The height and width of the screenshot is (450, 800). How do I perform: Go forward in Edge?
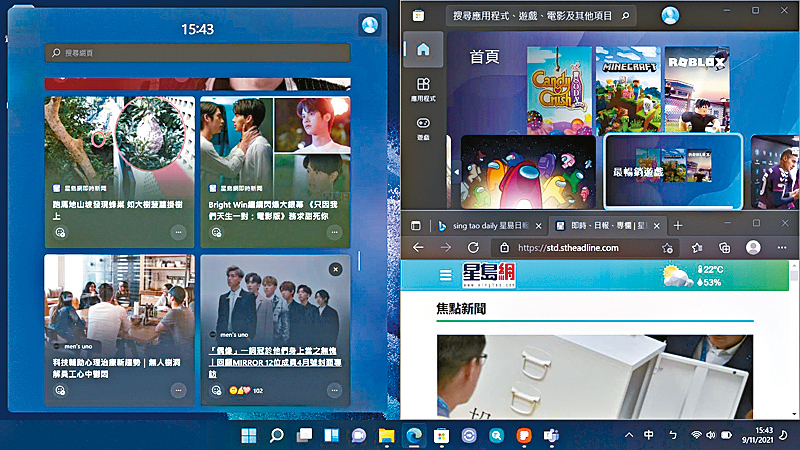click(446, 247)
